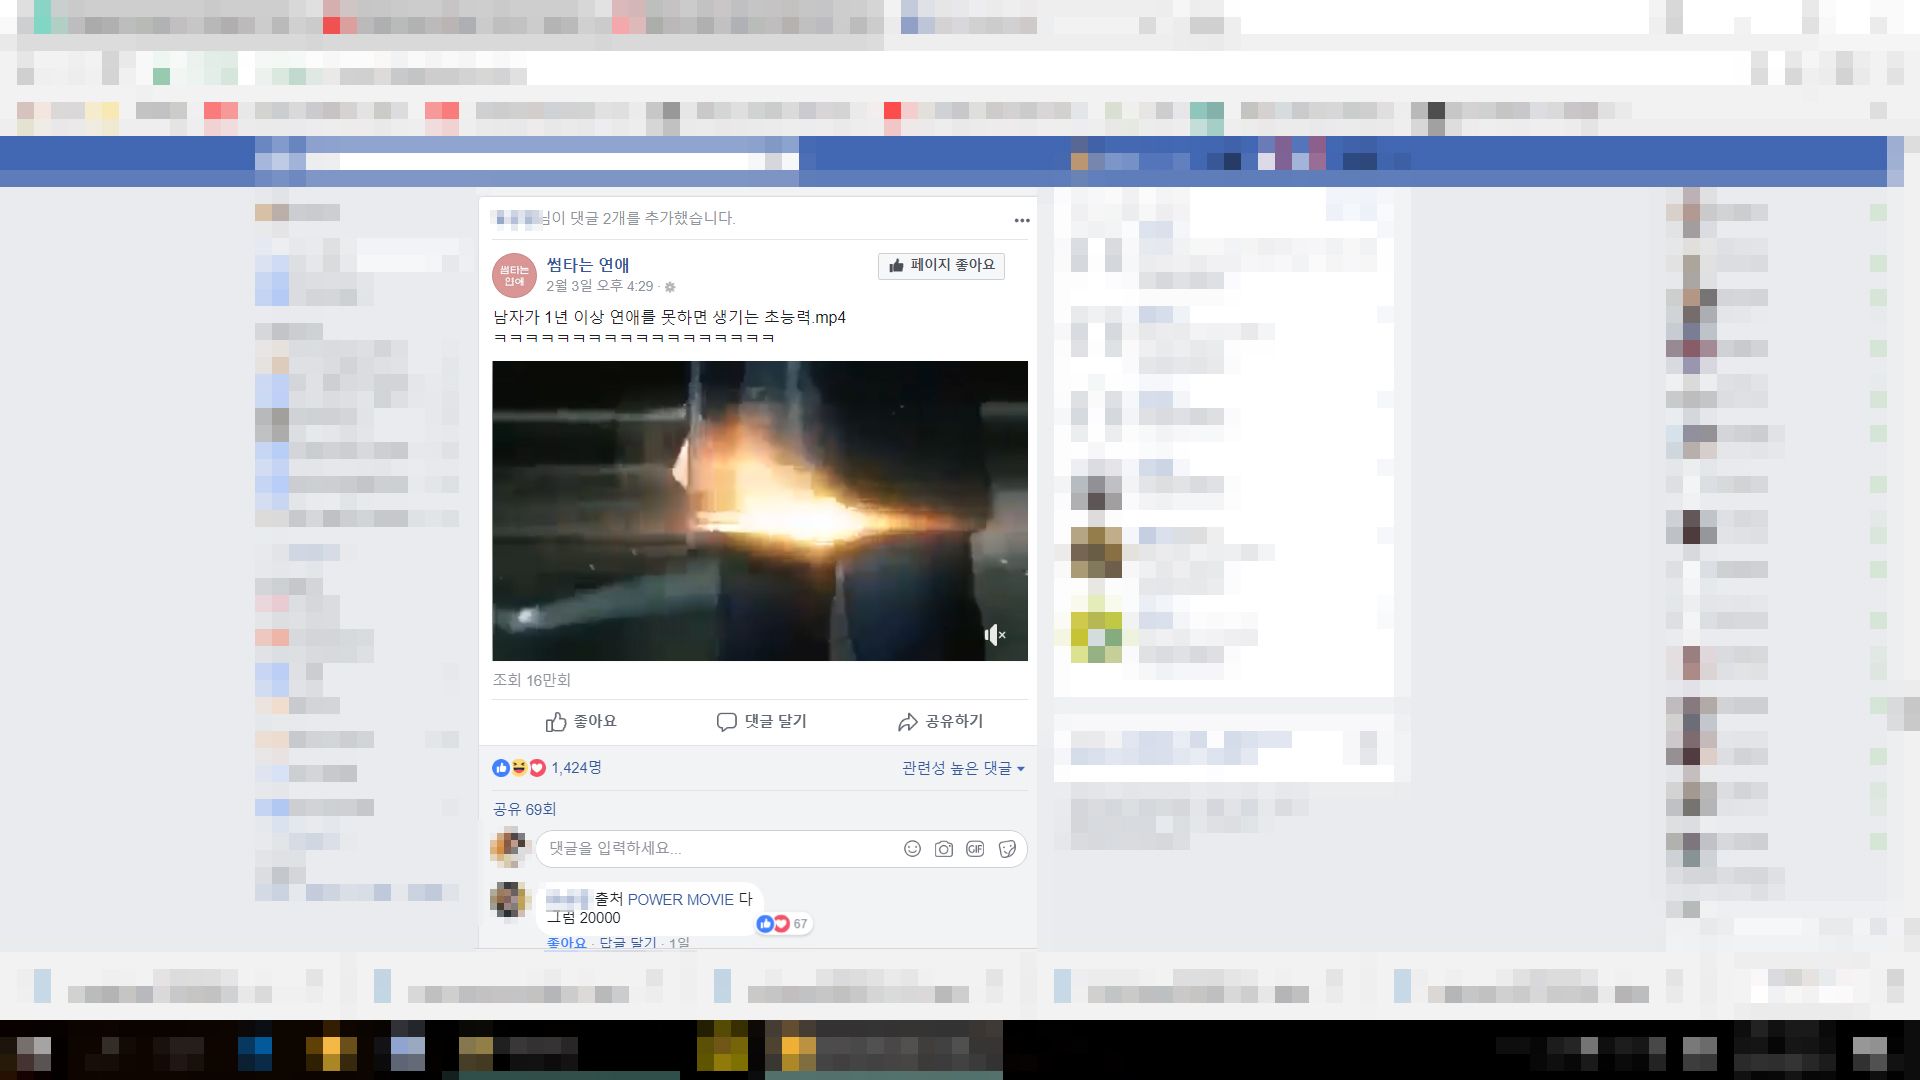The height and width of the screenshot is (1080, 1920).
Task: Unmute the video using the speaker icon
Action: tap(994, 635)
